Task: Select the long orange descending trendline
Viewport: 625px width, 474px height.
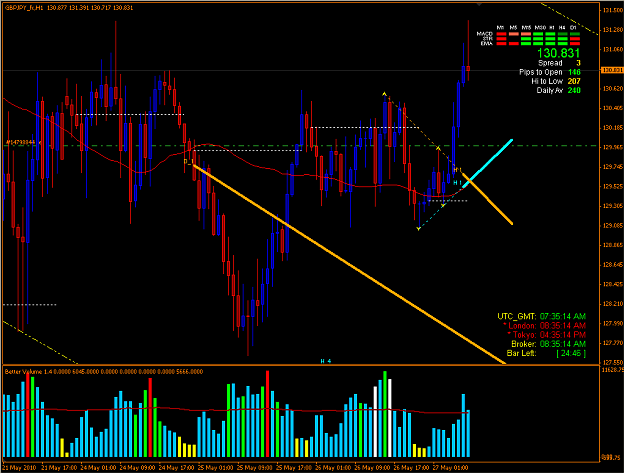Action: tap(349, 264)
